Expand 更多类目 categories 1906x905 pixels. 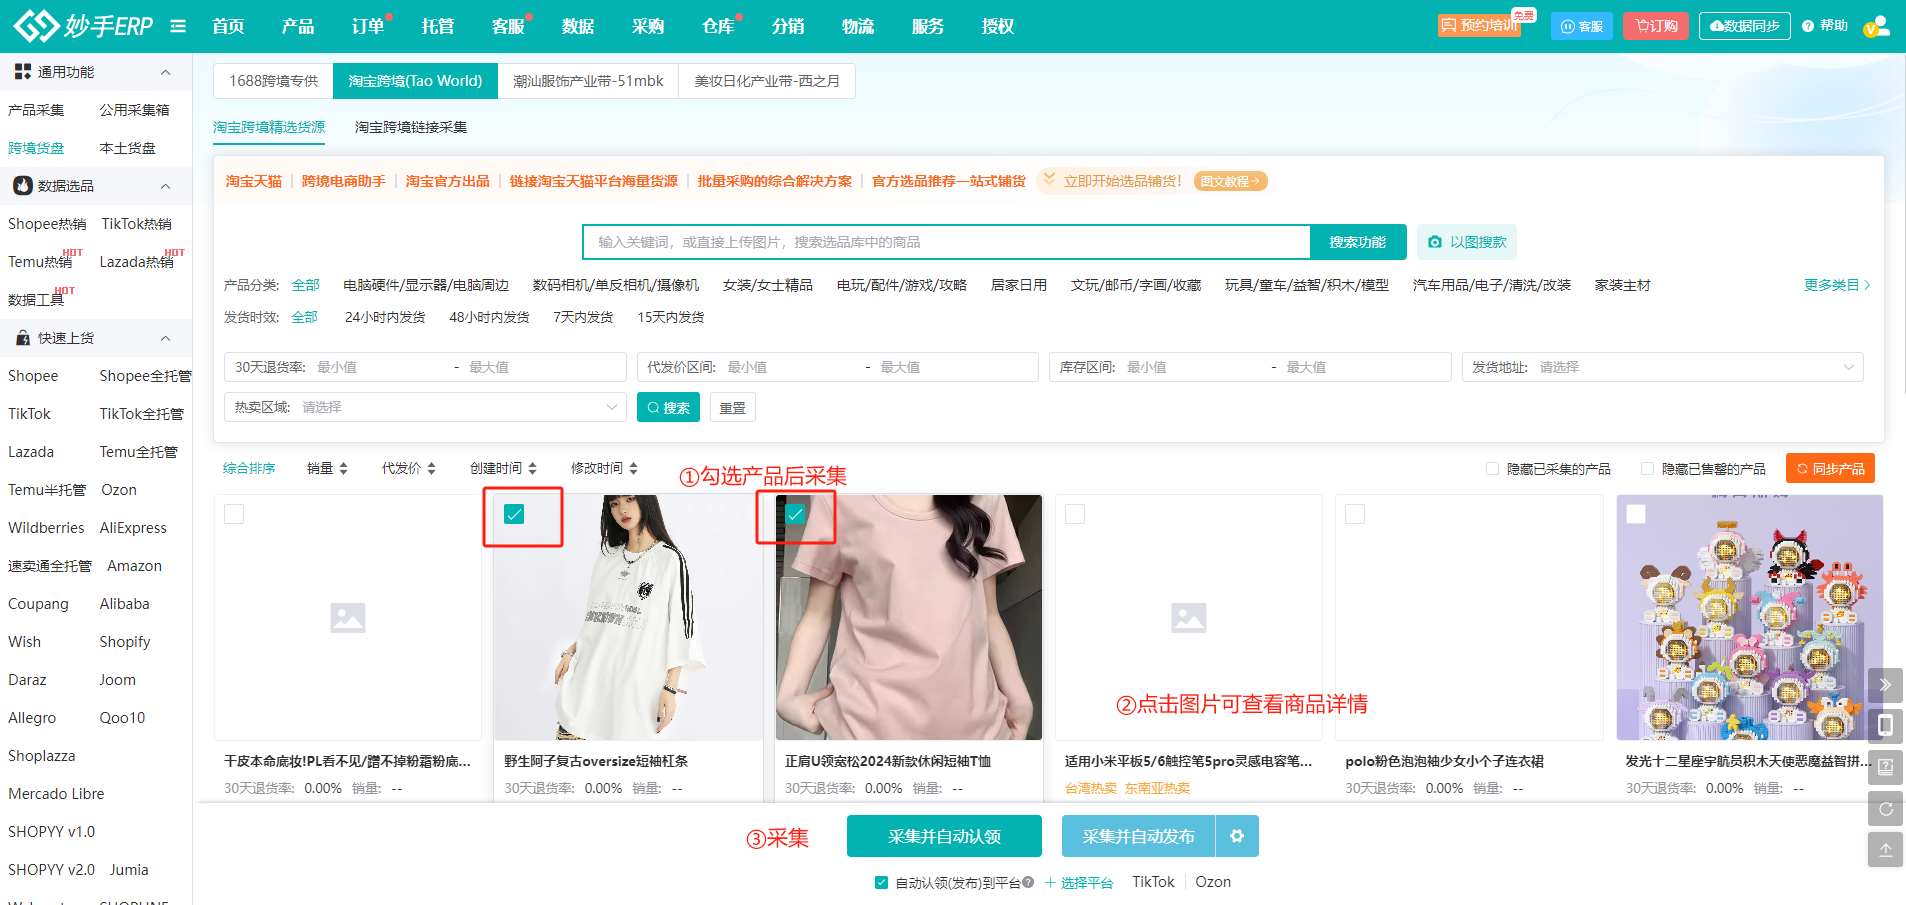click(x=1837, y=285)
